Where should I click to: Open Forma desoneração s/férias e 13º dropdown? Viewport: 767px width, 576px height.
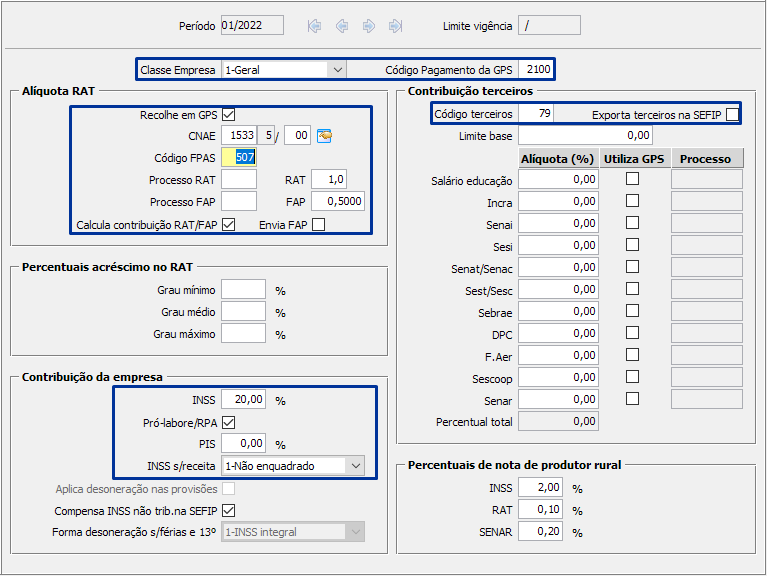pyautogui.click(x=355, y=533)
